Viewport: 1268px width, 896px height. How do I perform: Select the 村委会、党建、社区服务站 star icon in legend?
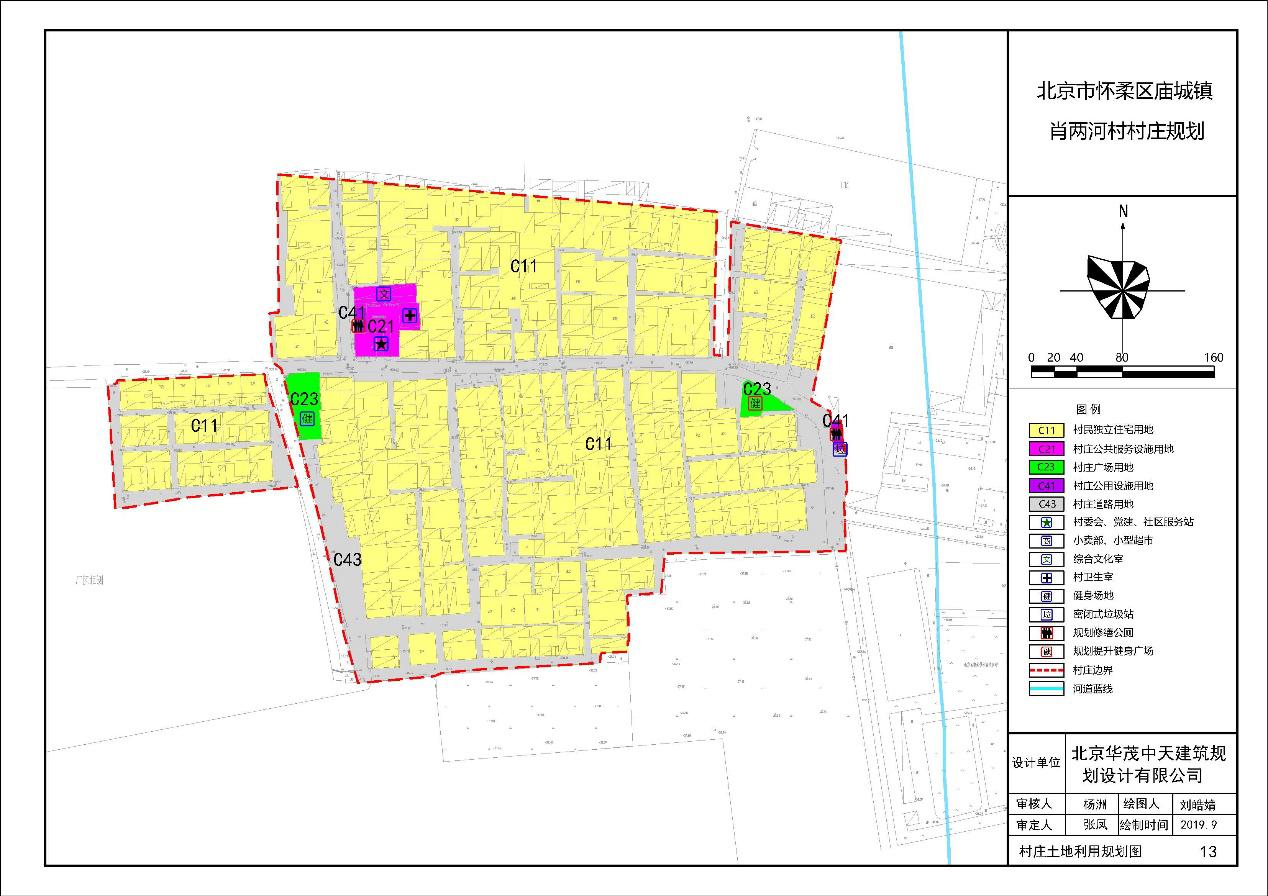pyautogui.click(x=1047, y=523)
